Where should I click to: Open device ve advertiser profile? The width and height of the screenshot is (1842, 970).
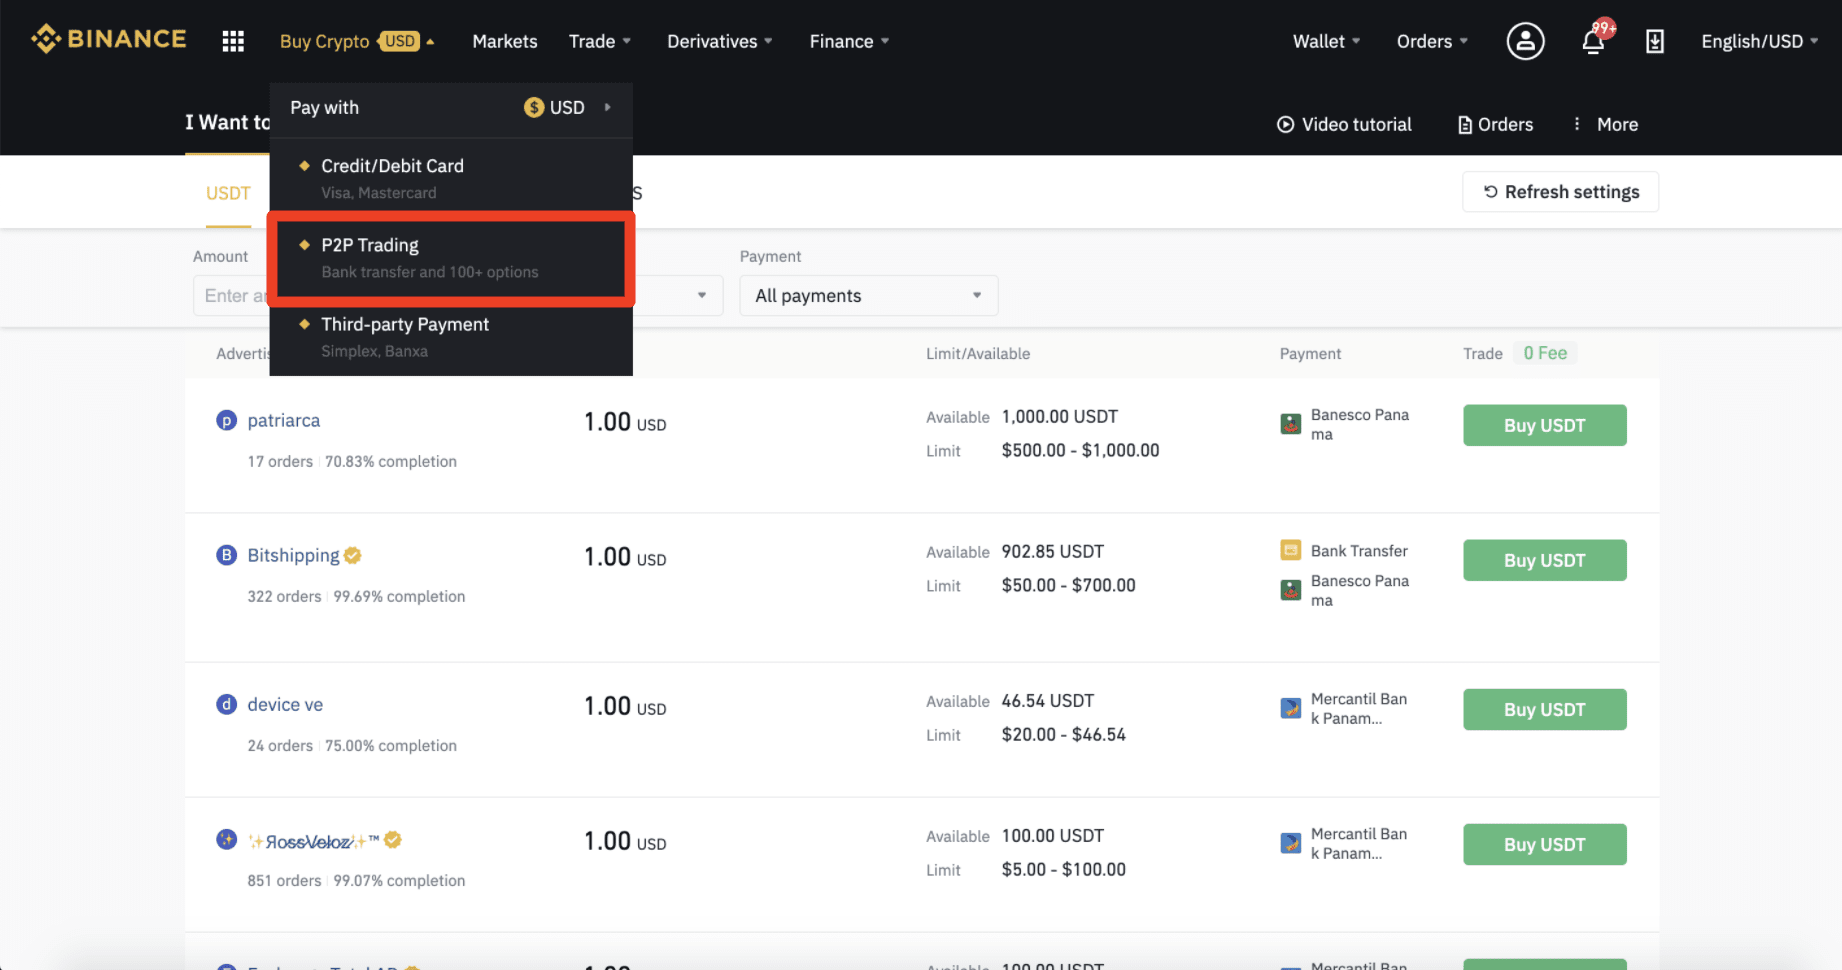point(285,704)
